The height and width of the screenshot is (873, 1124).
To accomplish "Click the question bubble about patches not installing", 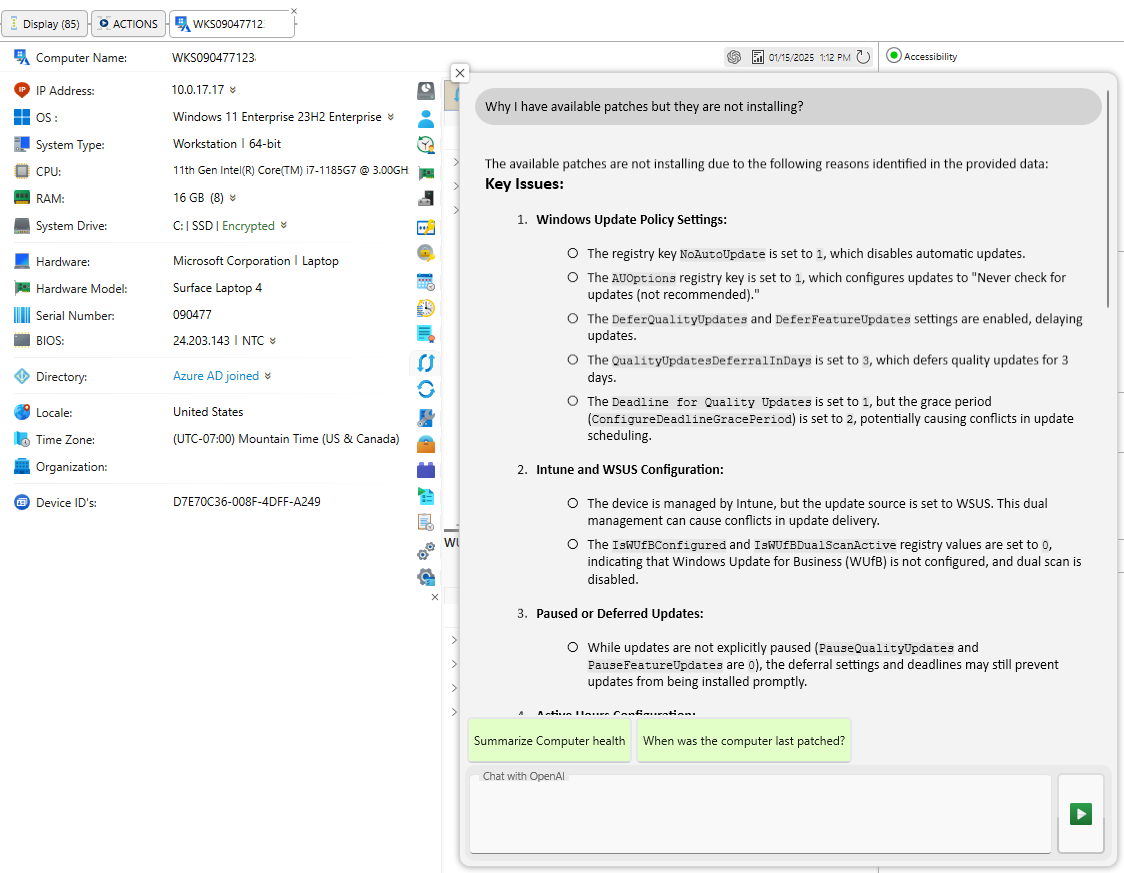I will [x=788, y=106].
